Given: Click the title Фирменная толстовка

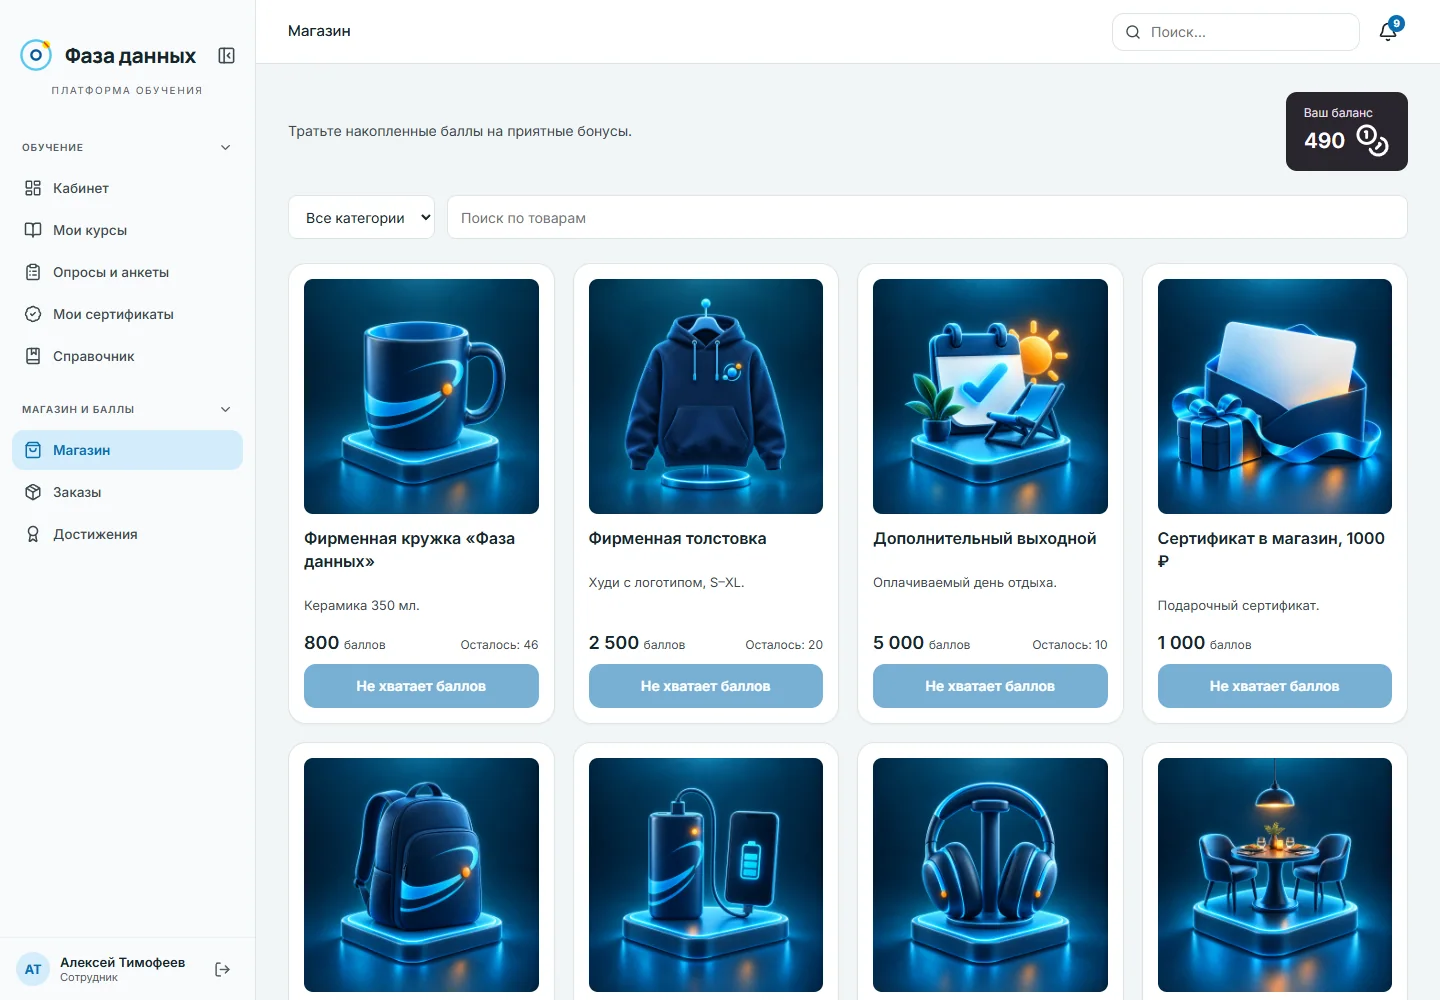Looking at the screenshot, I should pyautogui.click(x=677, y=538).
